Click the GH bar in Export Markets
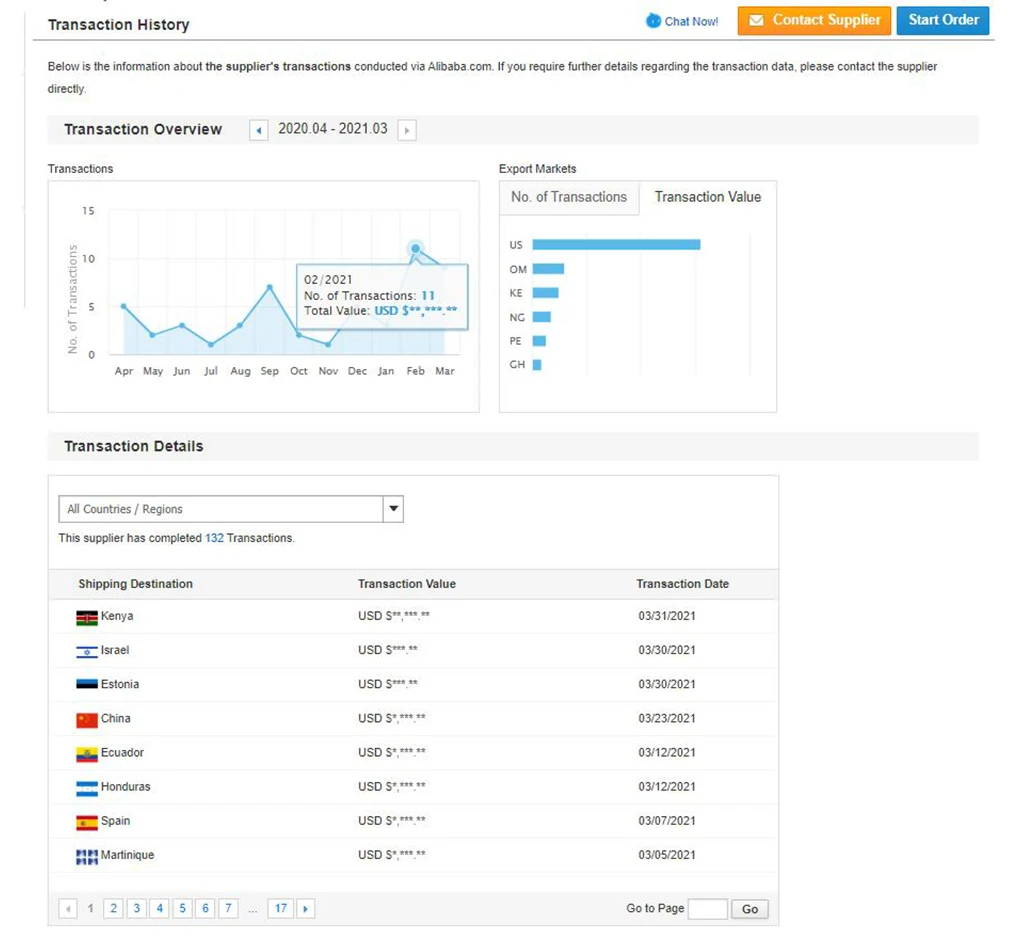 [x=537, y=365]
